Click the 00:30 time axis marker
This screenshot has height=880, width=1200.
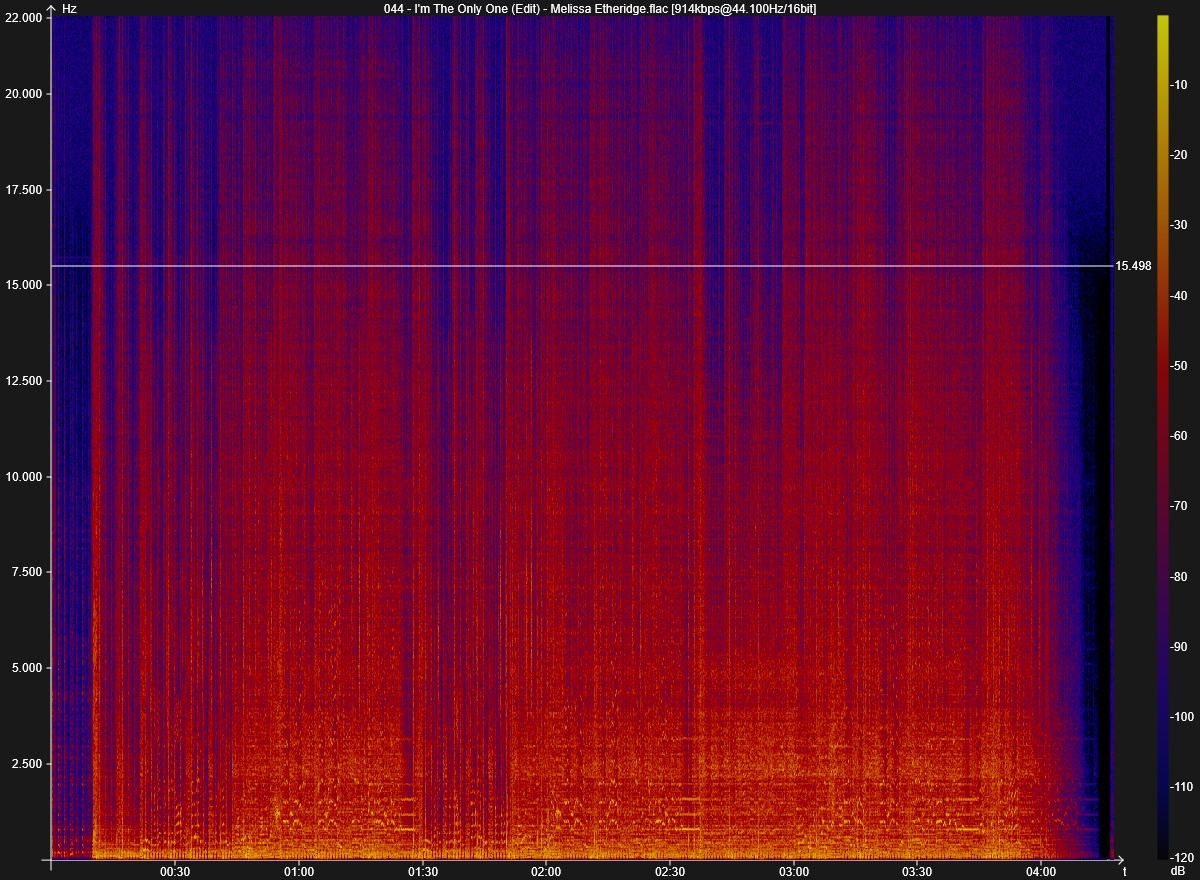[175, 870]
